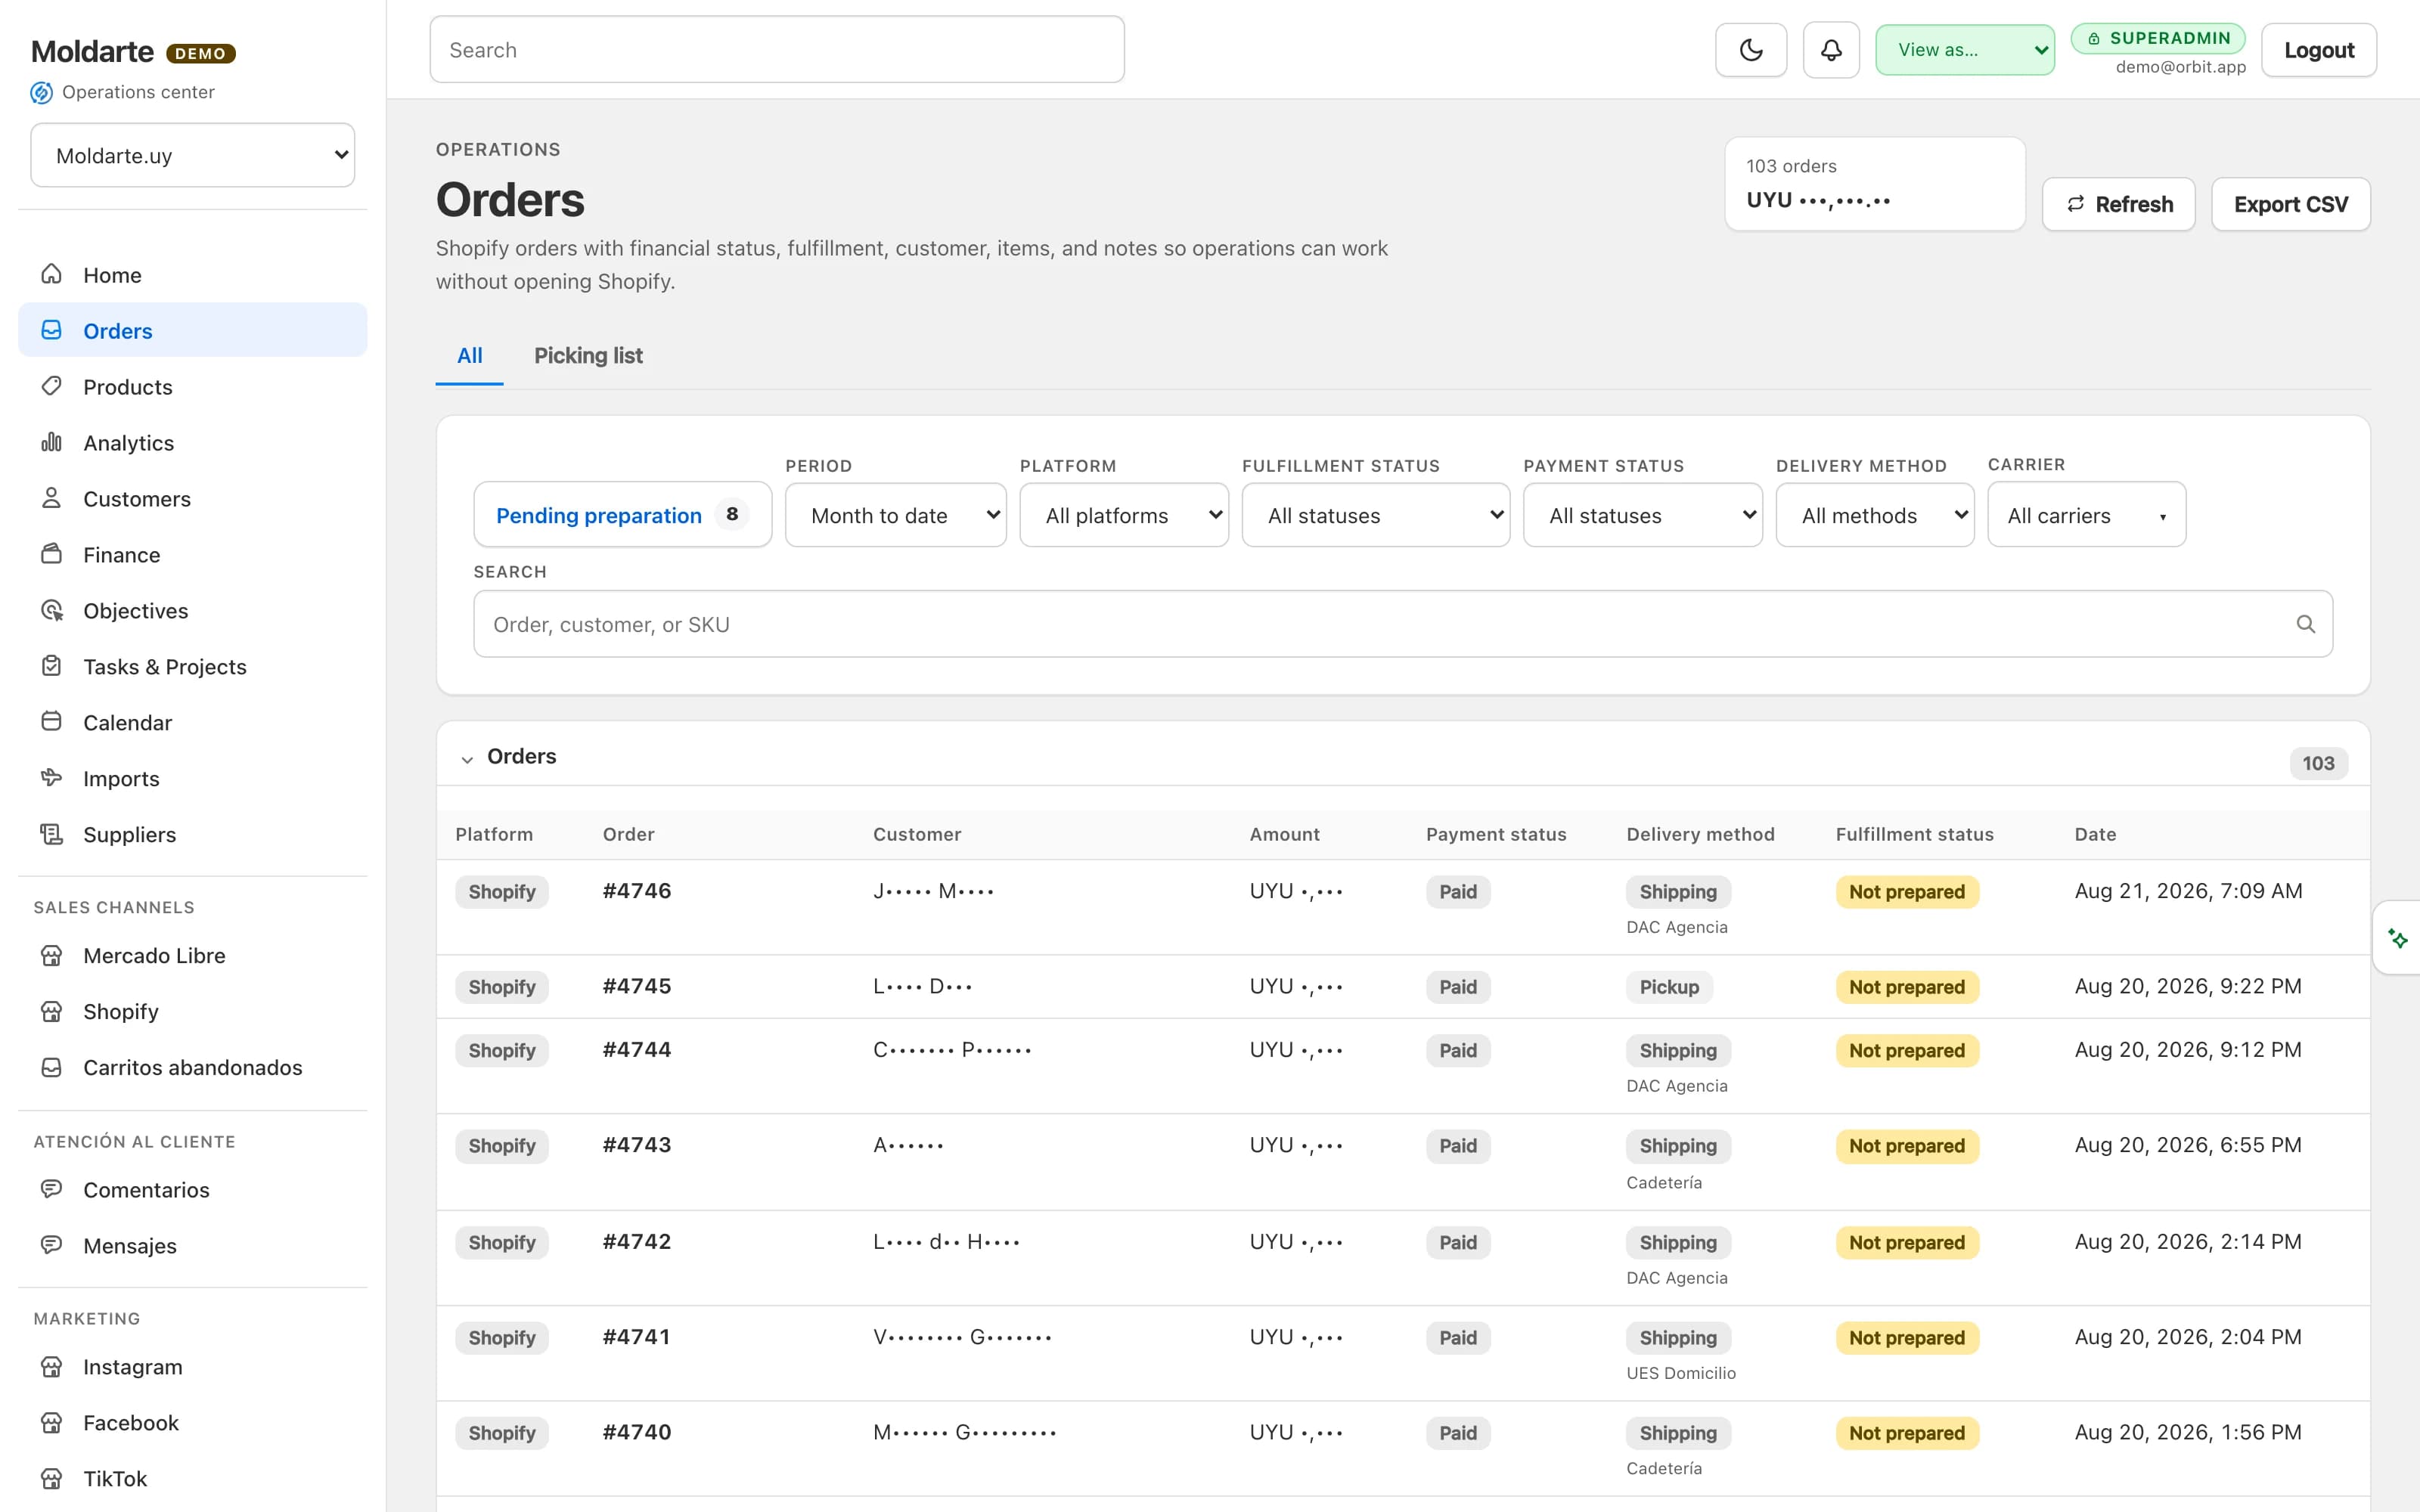
Task: Click Shopify platform badge for order #4744
Action: tap(502, 1050)
